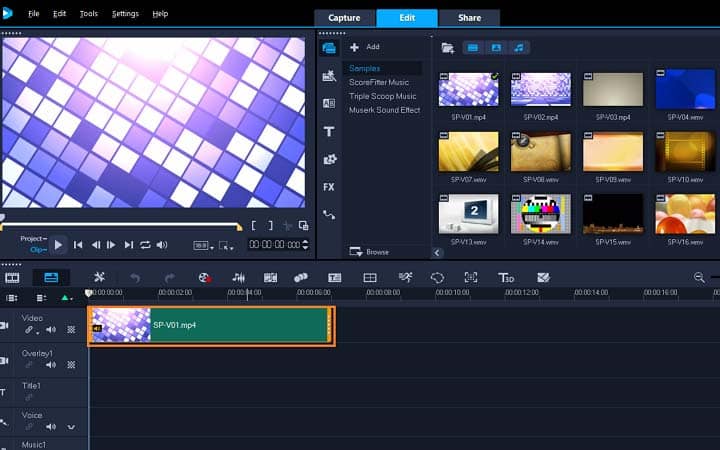Open the Motion tracking icon
This screenshot has width=720, height=450.
[301, 277]
